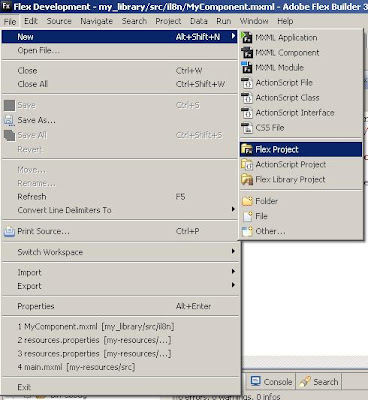Click the Save As disk icon
368x400 pixels.
click(9, 120)
